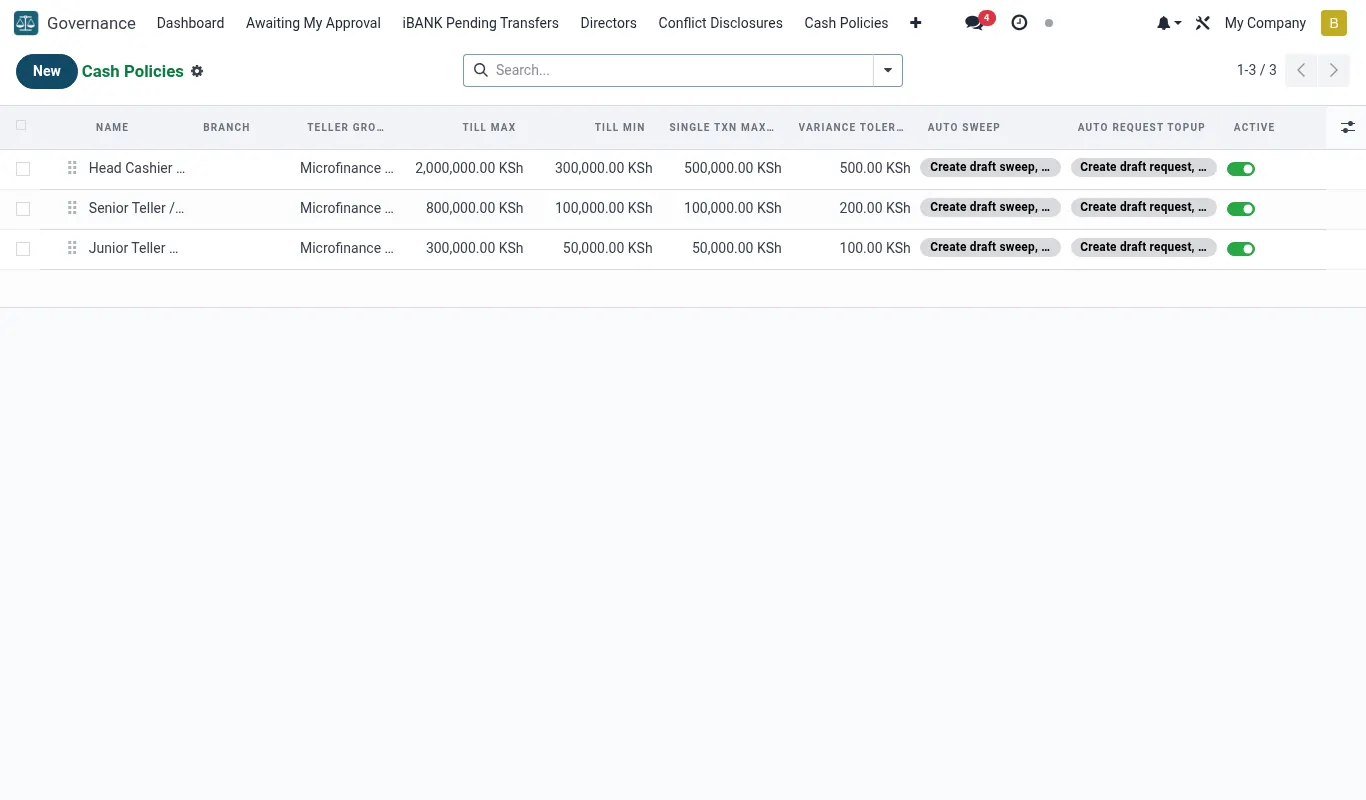Click the plus icon to add a menu shortcut
This screenshot has width=1366, height=800.
[x=915, y=23]
